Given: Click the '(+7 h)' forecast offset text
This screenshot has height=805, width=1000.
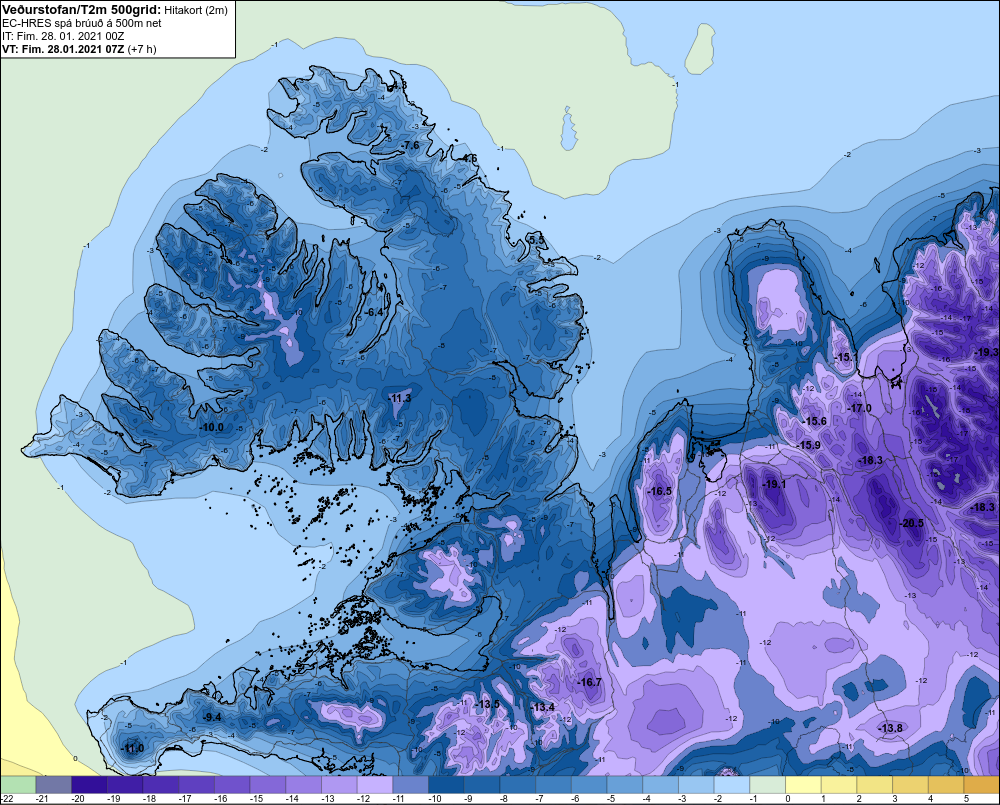Looking at the screenshot, I should (x=142, y=49).
